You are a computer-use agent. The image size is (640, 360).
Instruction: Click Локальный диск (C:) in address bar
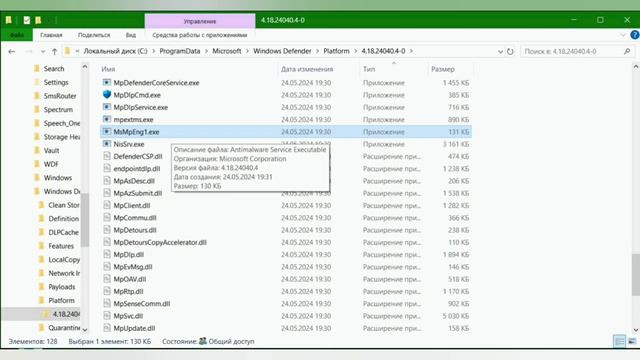coord(116,51)
